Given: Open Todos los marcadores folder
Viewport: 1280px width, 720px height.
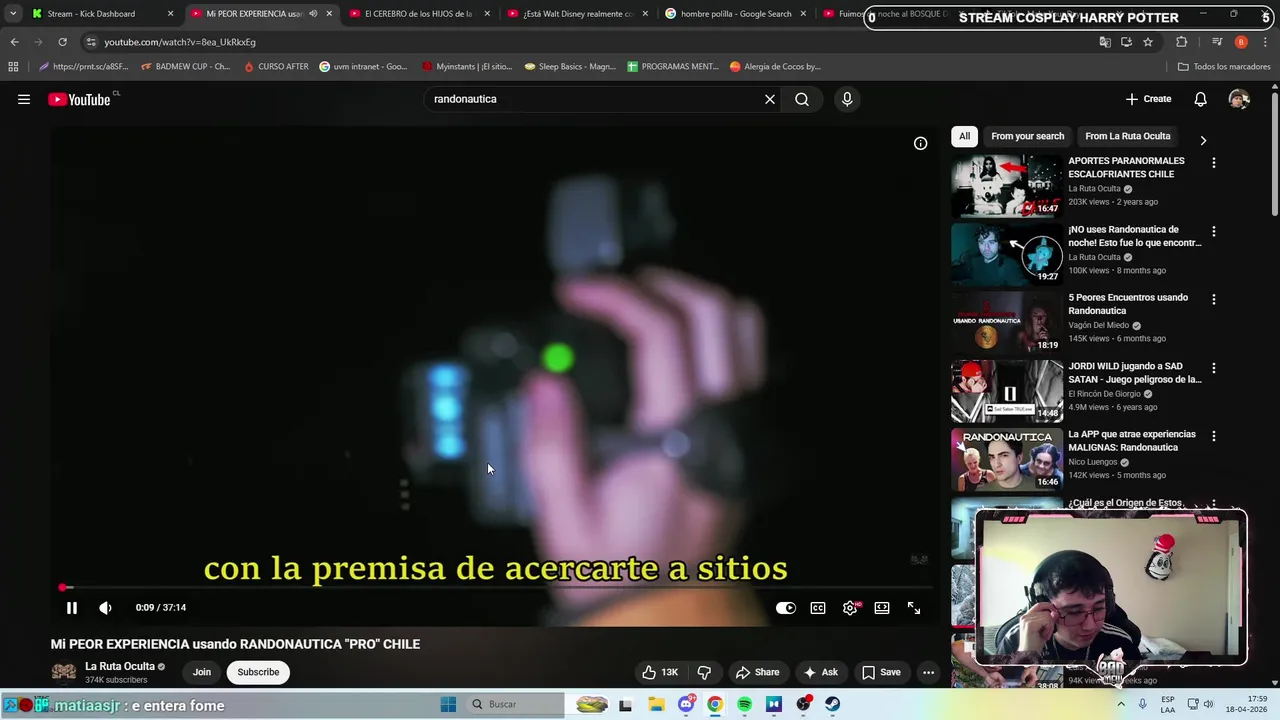Looking at the screenshot, I should [x=1224, y=67].
